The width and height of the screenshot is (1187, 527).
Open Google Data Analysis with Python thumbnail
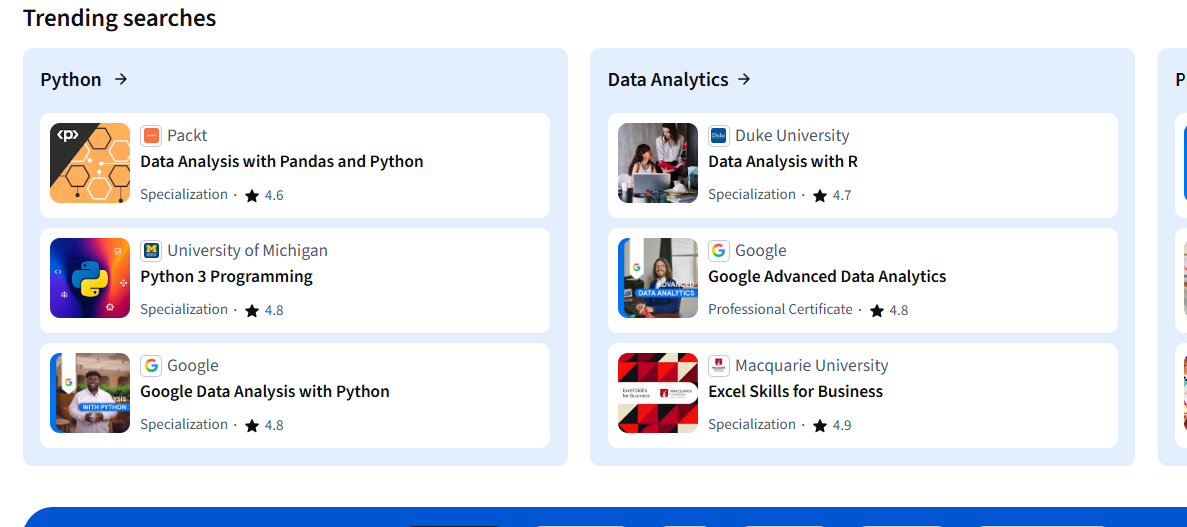click(90, 393)
